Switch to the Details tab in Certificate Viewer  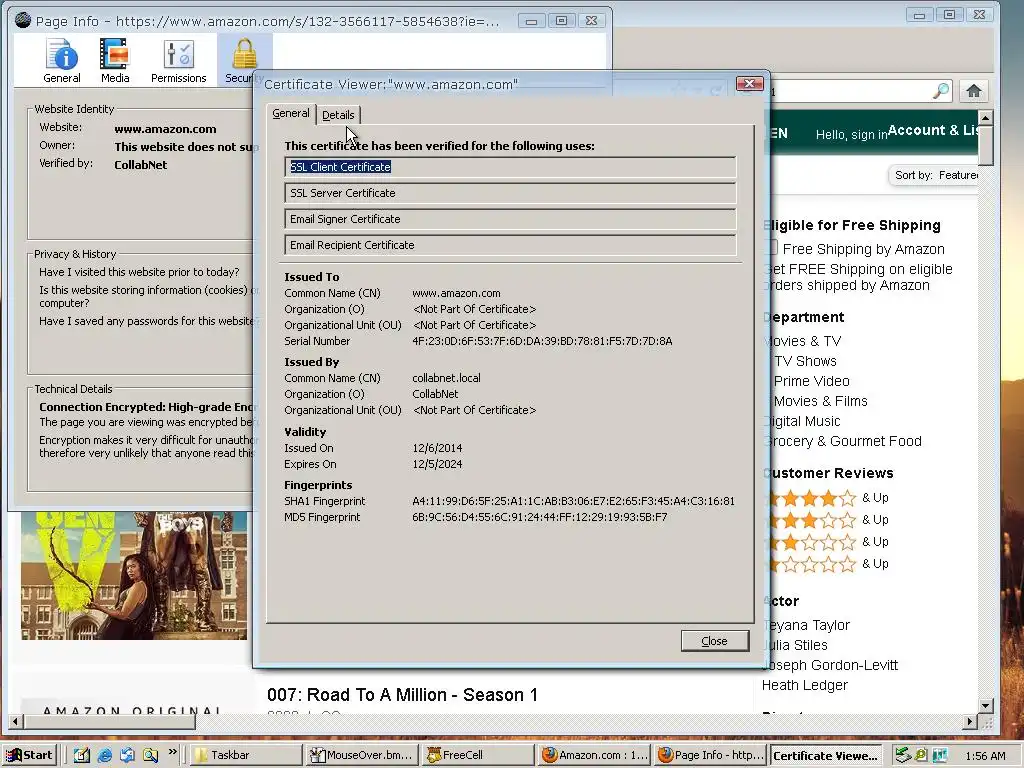338,115
